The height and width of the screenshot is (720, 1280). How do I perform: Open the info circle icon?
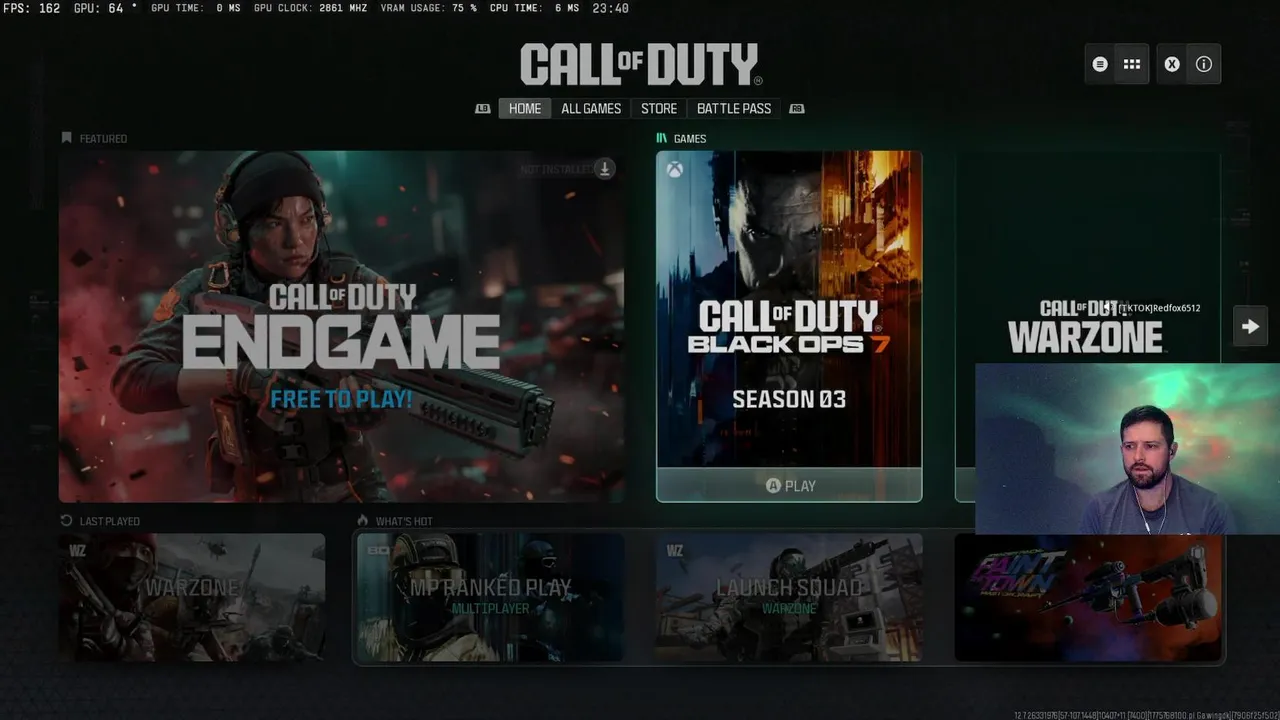tap(1204, 64)
